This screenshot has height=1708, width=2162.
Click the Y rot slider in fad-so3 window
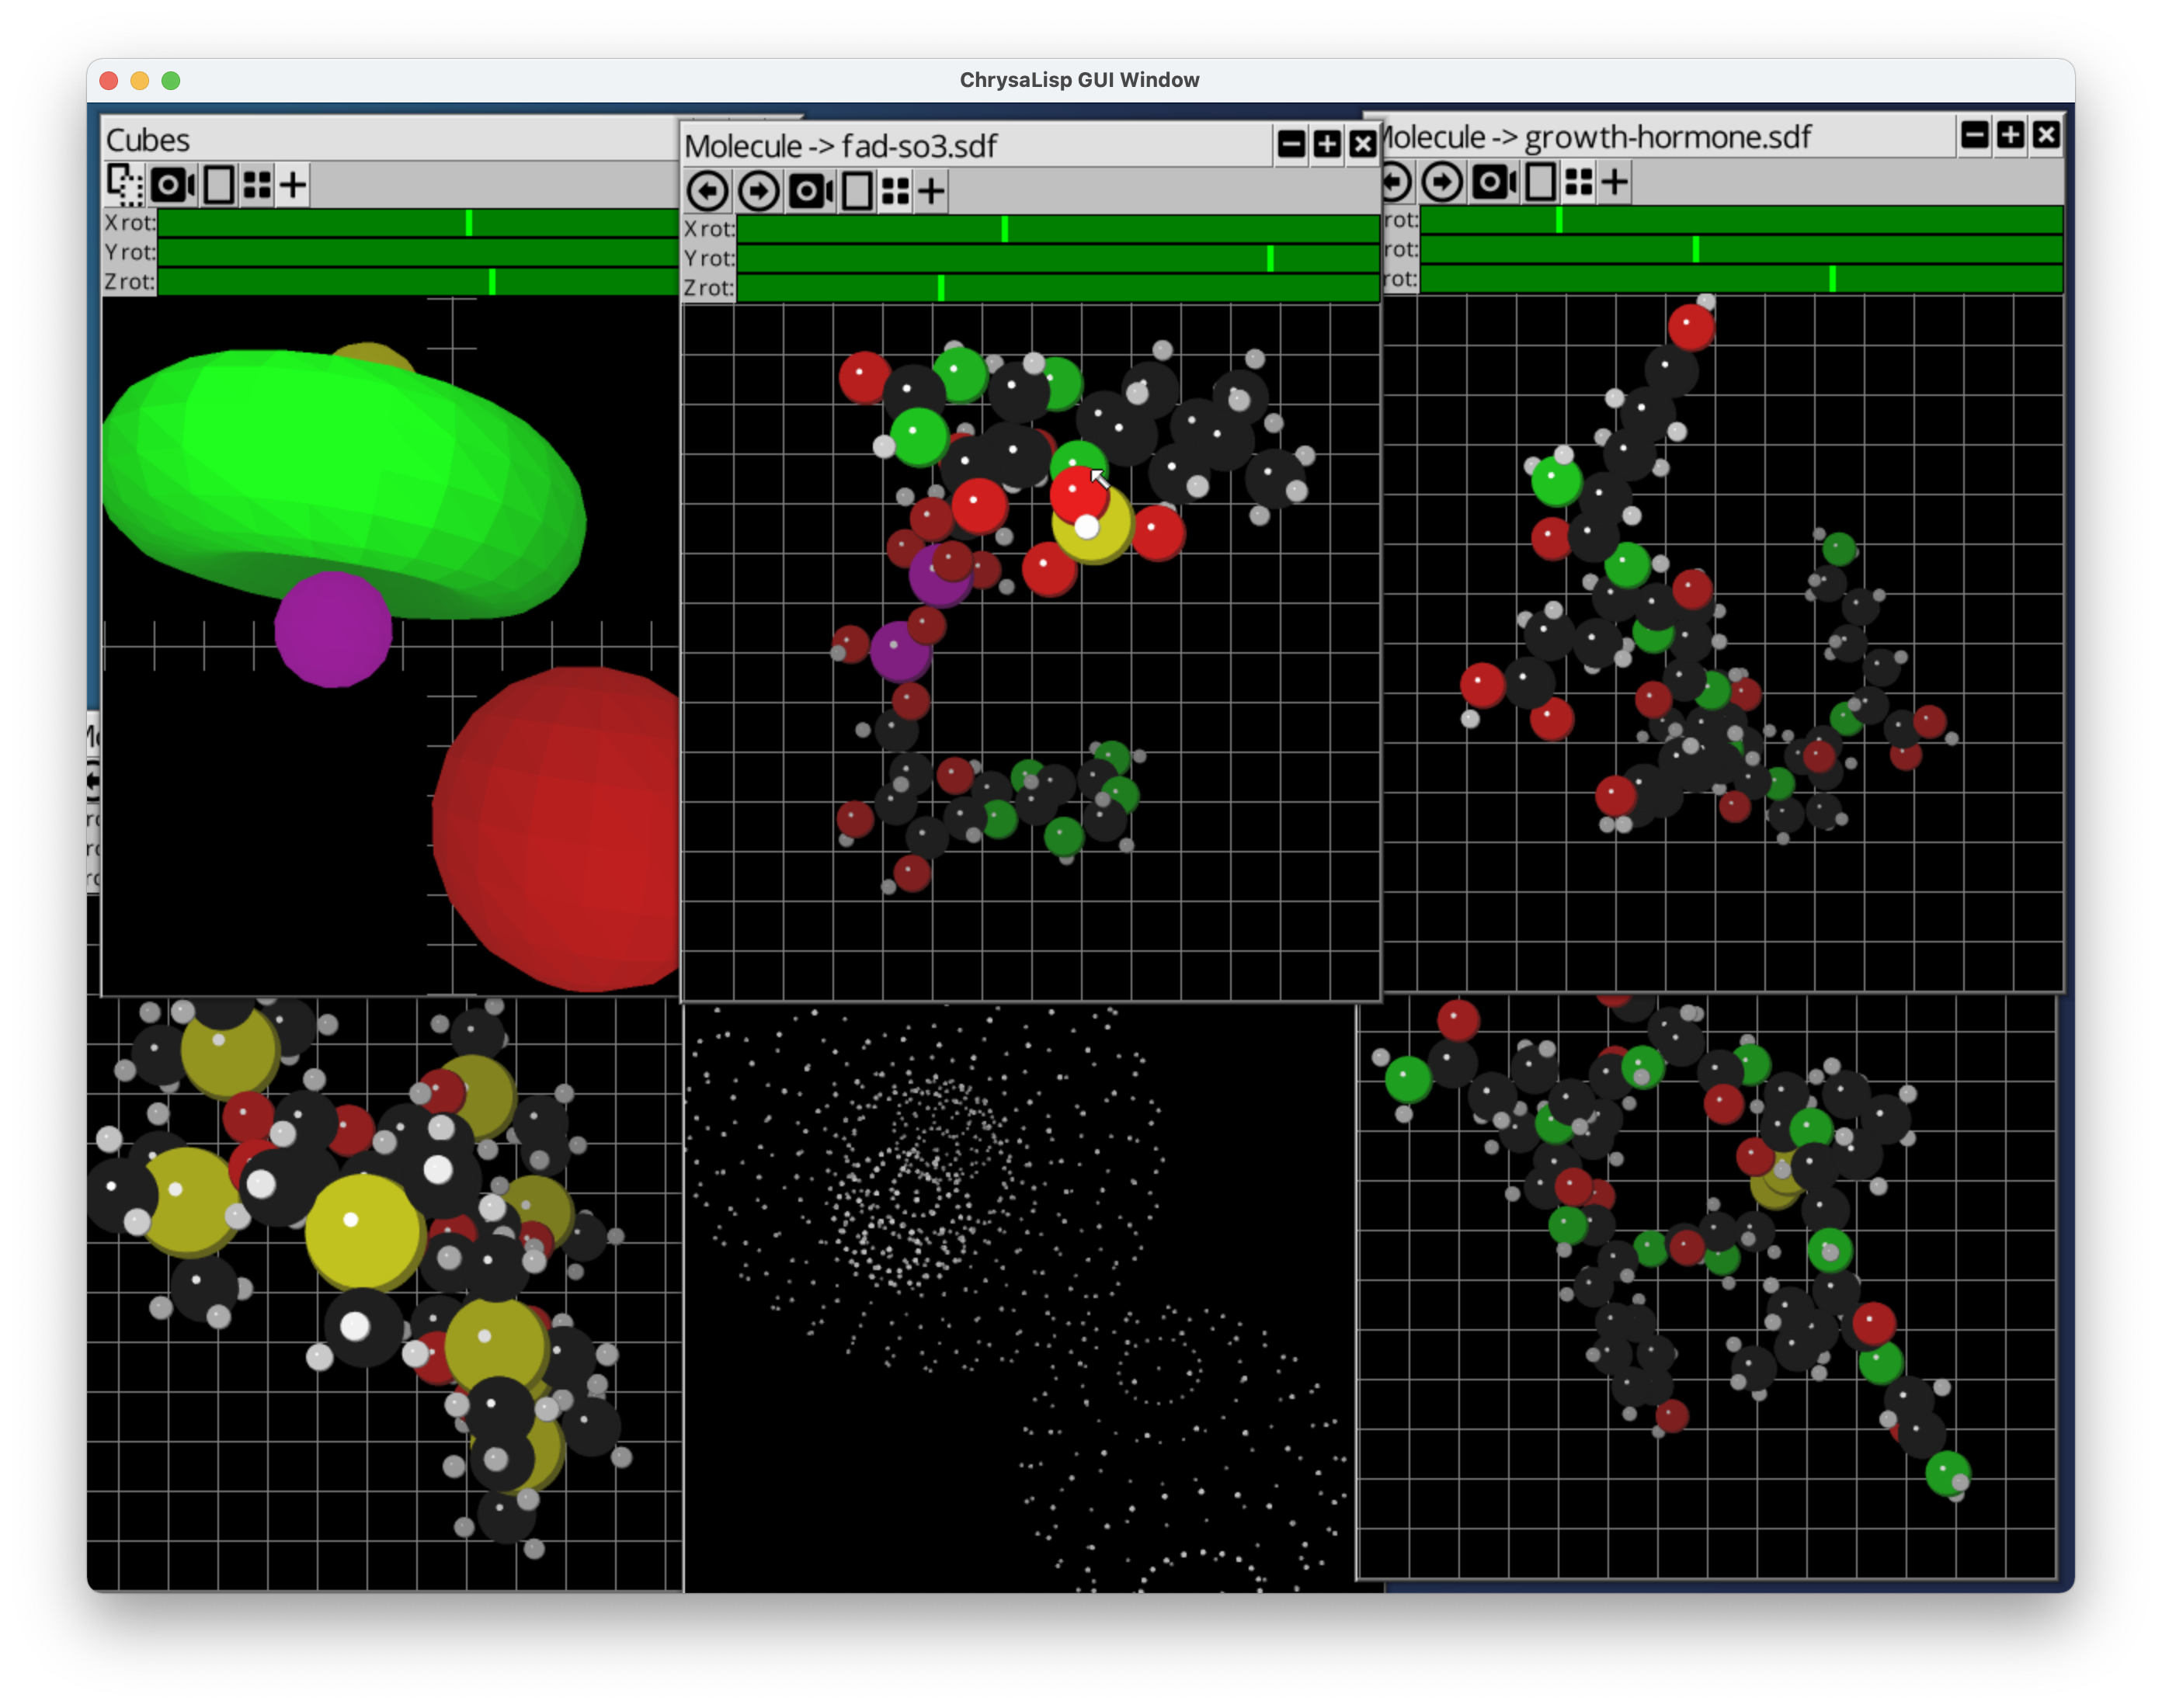pyautogui.click(x=1057, y=258)
